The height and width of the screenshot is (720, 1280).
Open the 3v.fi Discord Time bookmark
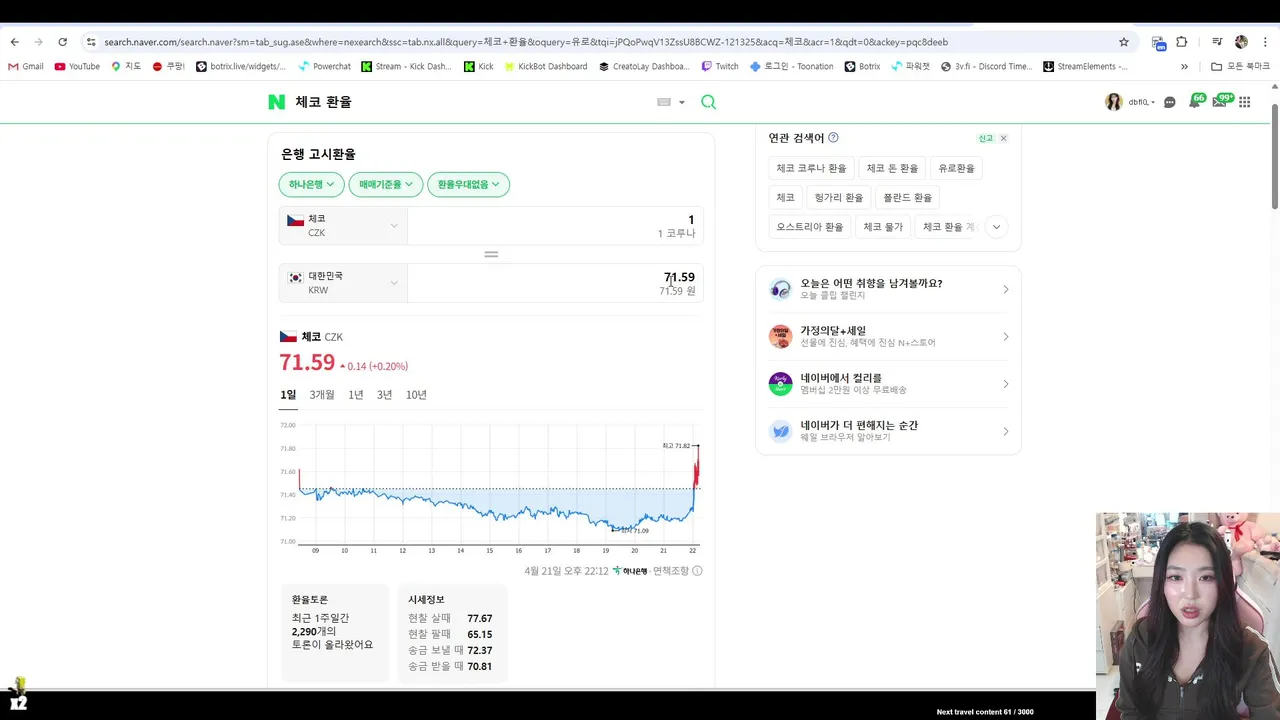985,66
